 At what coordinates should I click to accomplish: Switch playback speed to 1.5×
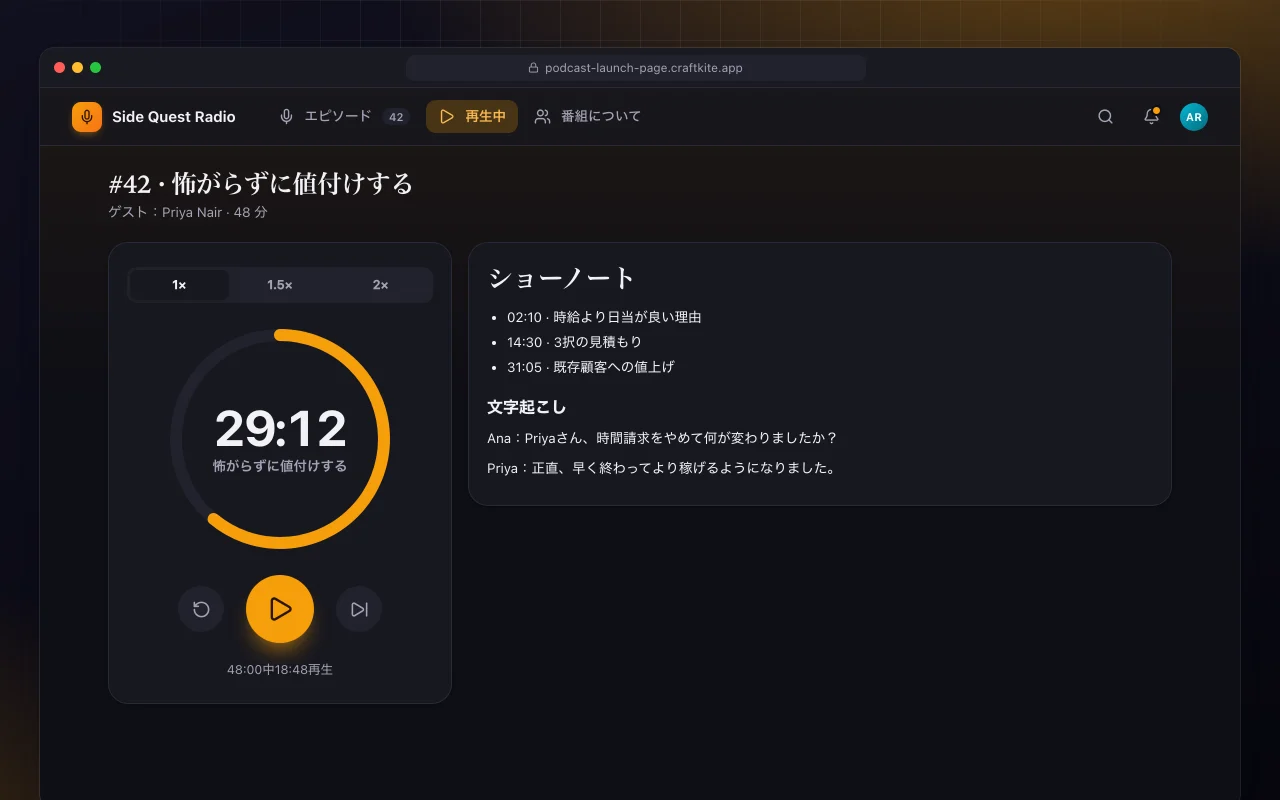[x=280, y=285]
